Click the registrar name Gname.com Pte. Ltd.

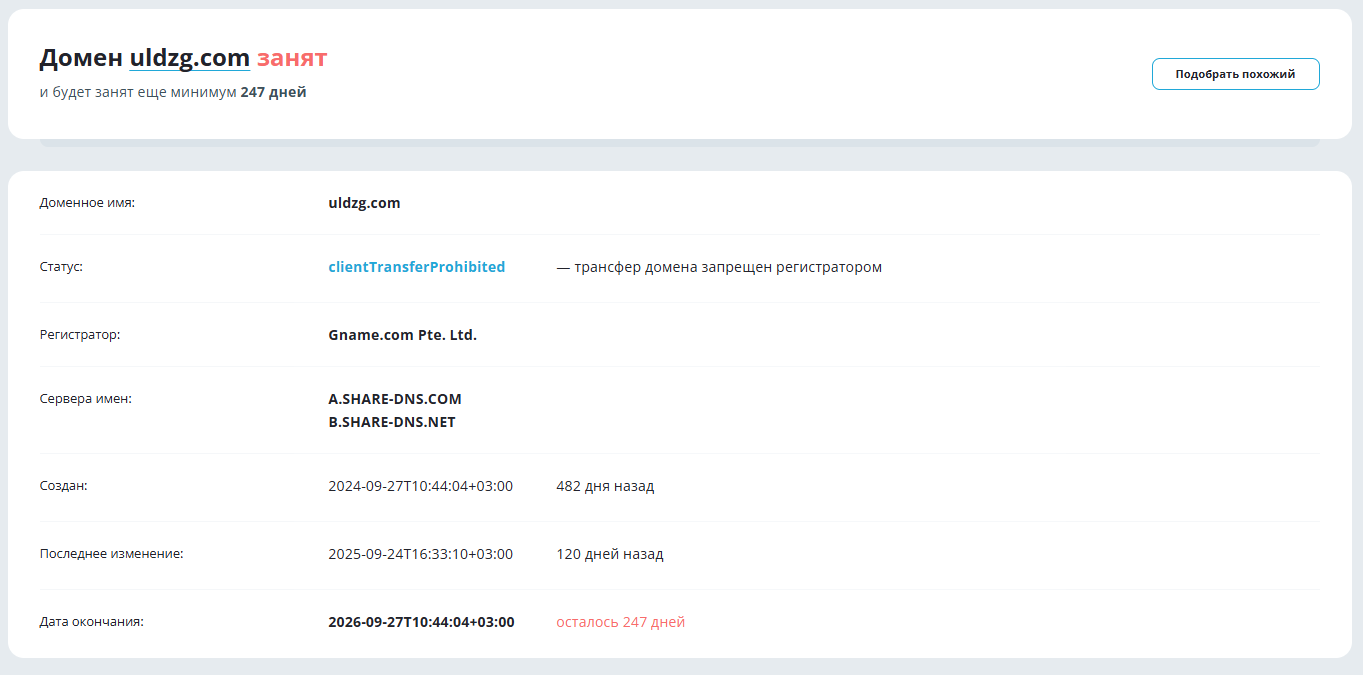(402, 335)
